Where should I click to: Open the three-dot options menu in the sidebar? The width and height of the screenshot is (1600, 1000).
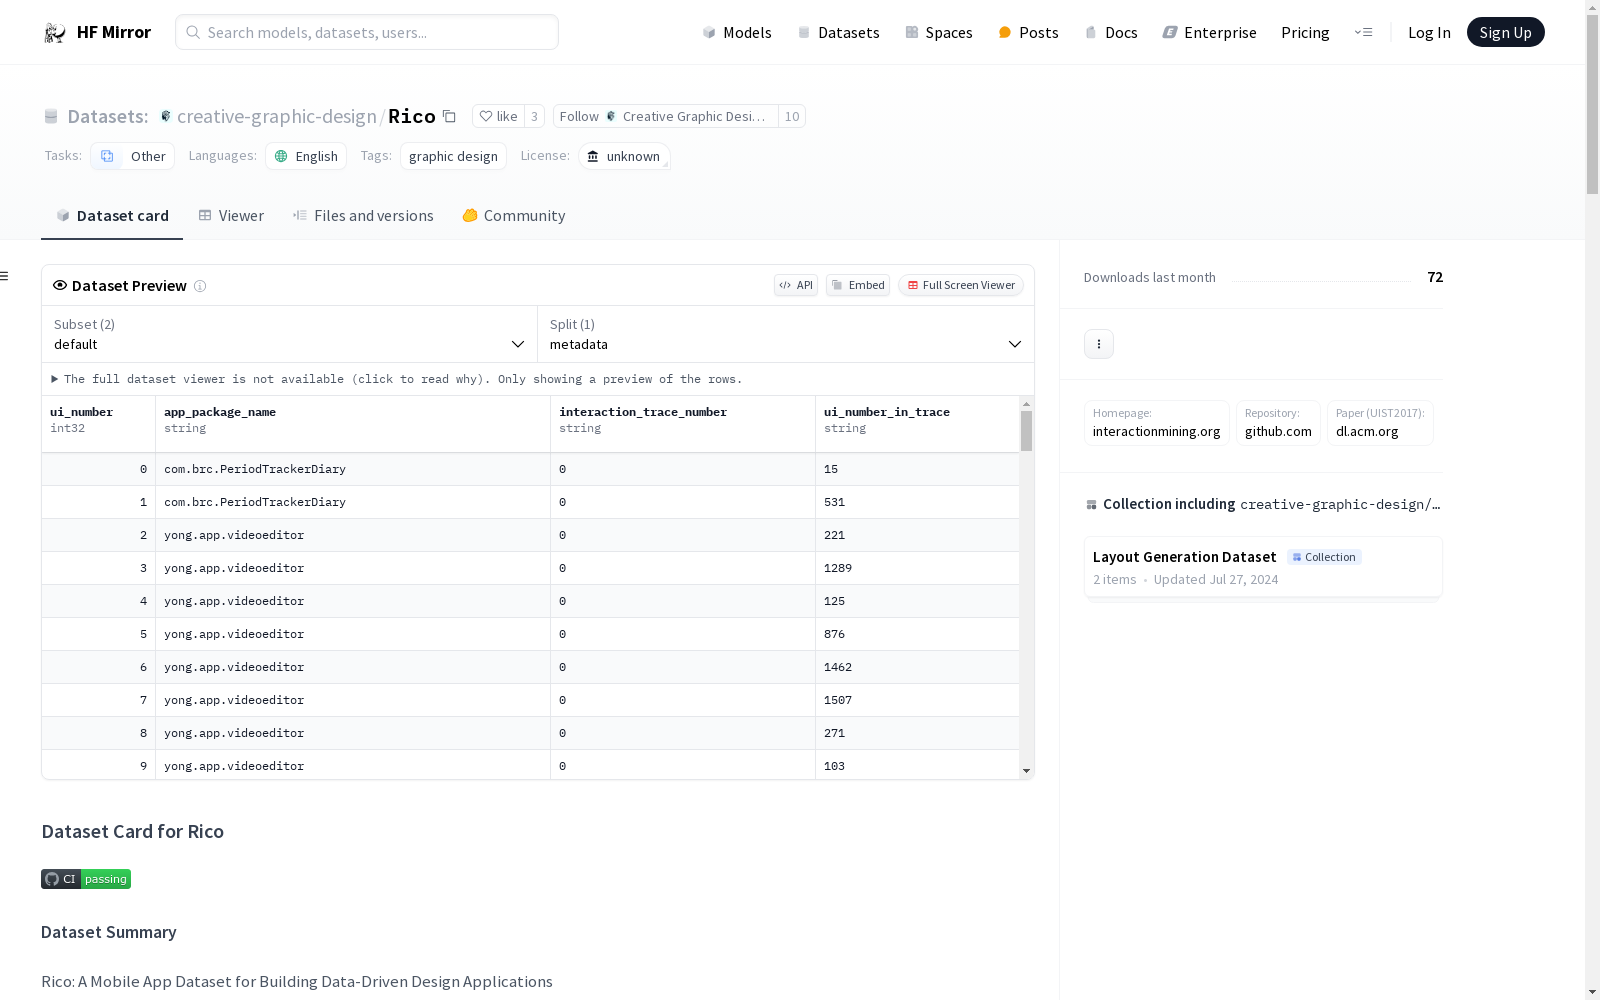pyautogui.click(x=1098, y=344)
